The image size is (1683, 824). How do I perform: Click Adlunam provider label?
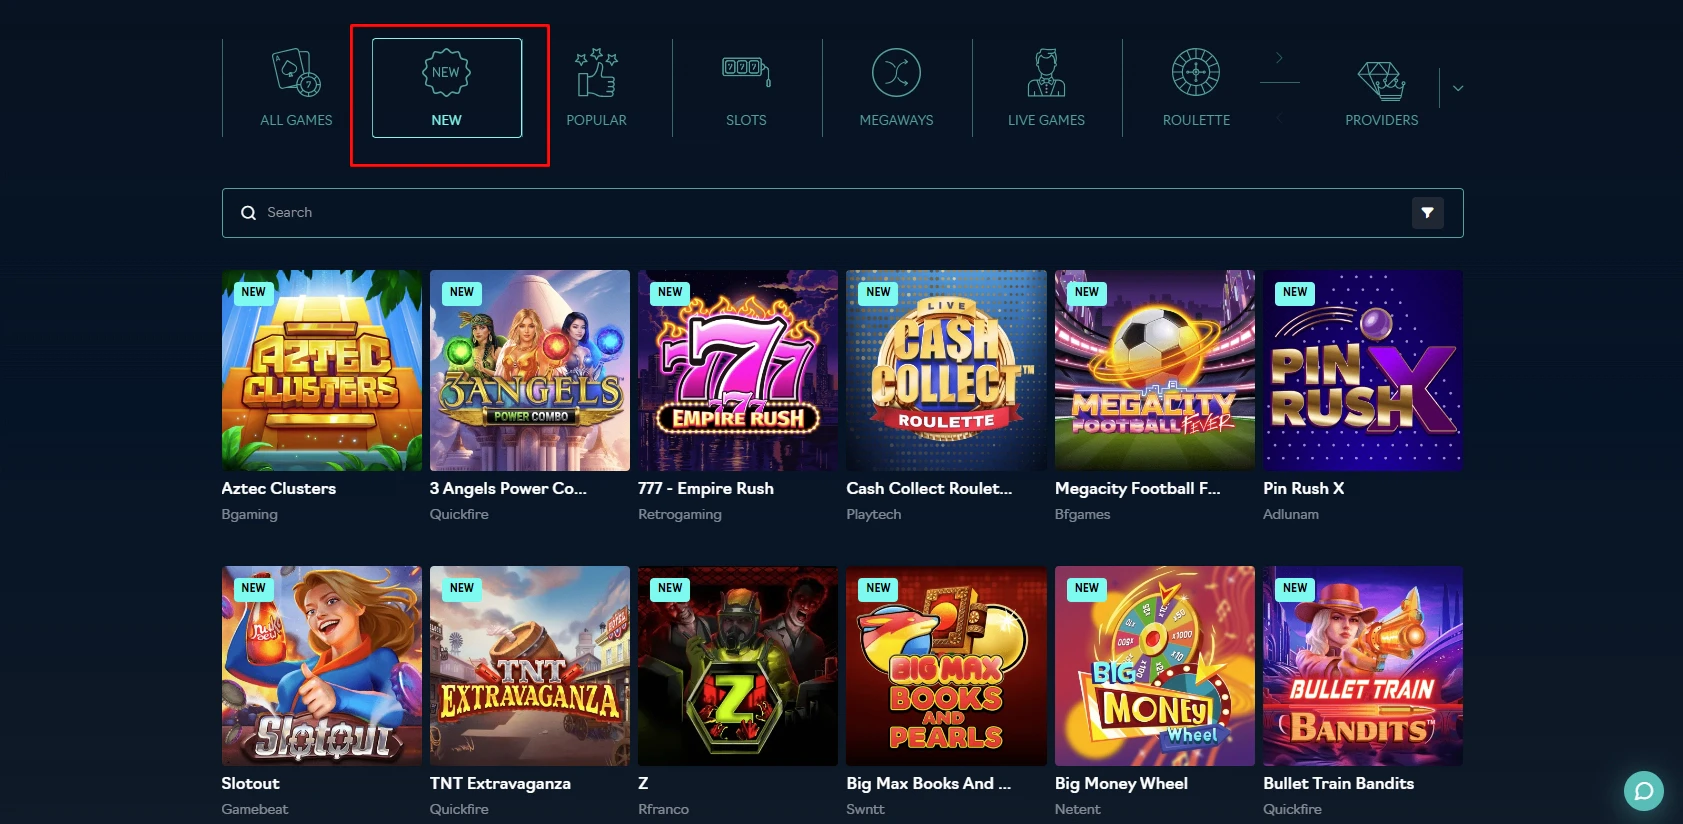1291,514
